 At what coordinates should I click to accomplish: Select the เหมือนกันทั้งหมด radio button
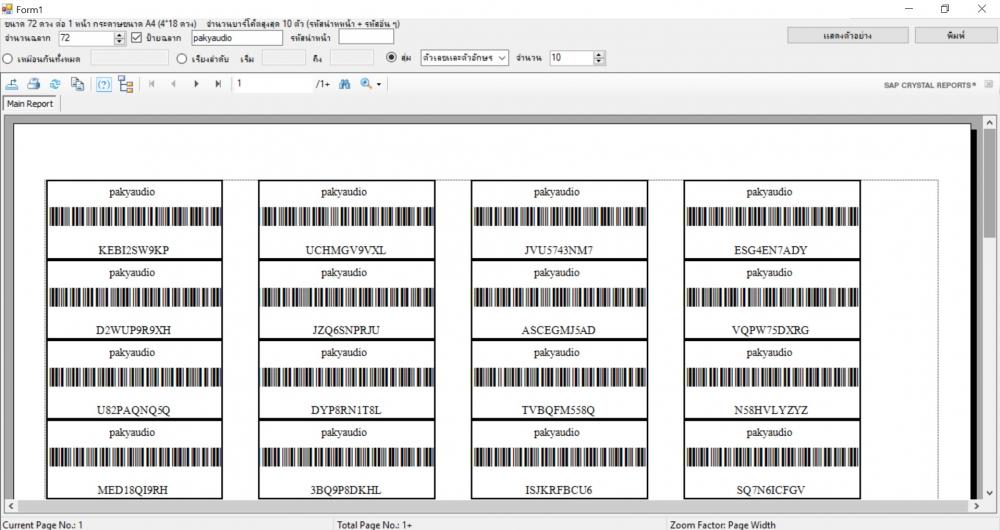(8, 59)
